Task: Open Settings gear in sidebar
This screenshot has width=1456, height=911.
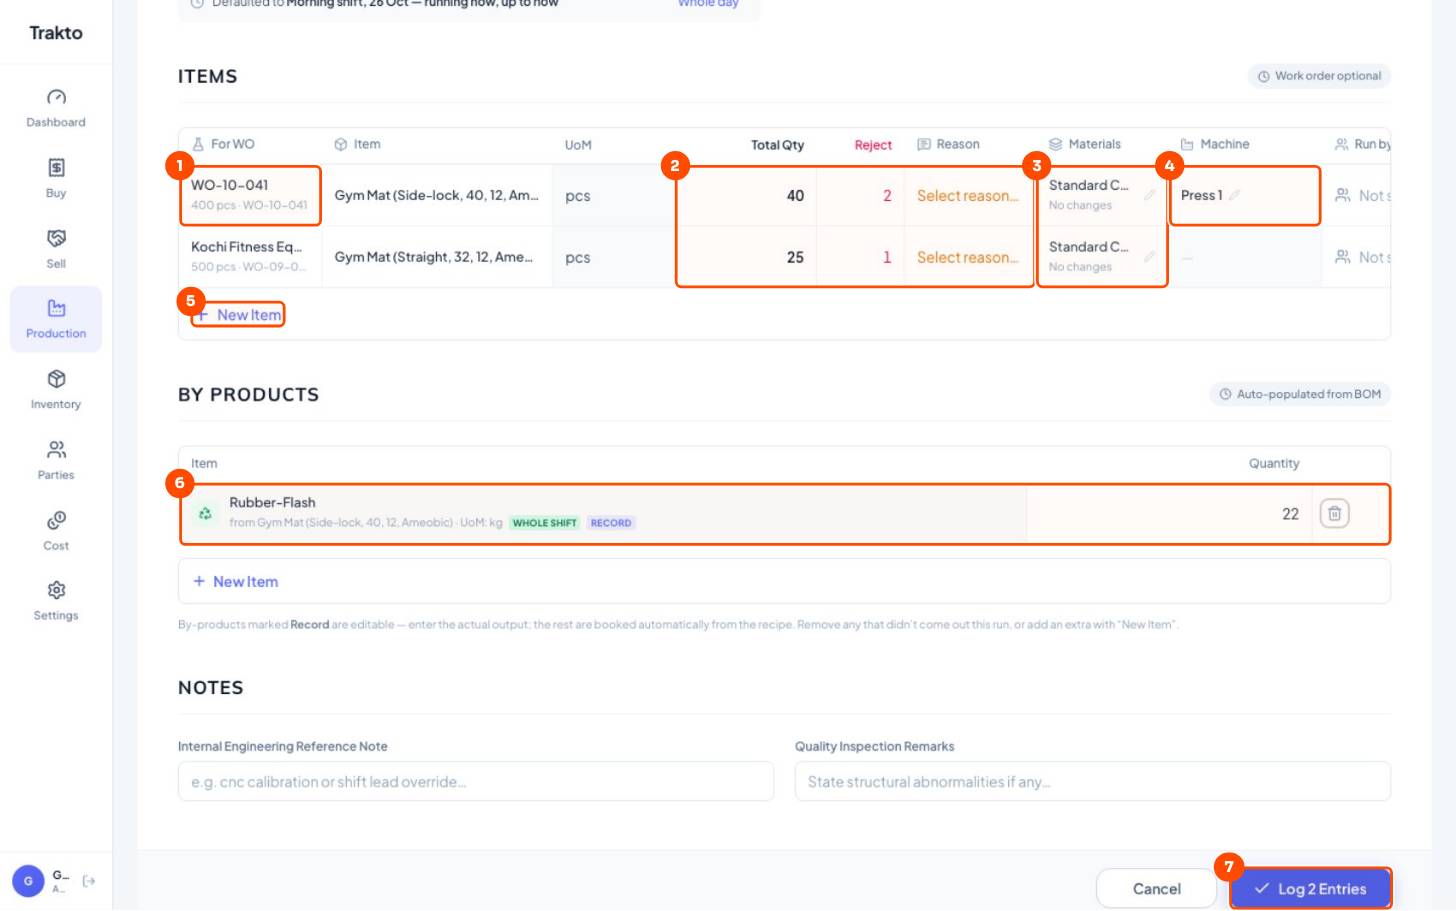Action: (x=56, y=590)
